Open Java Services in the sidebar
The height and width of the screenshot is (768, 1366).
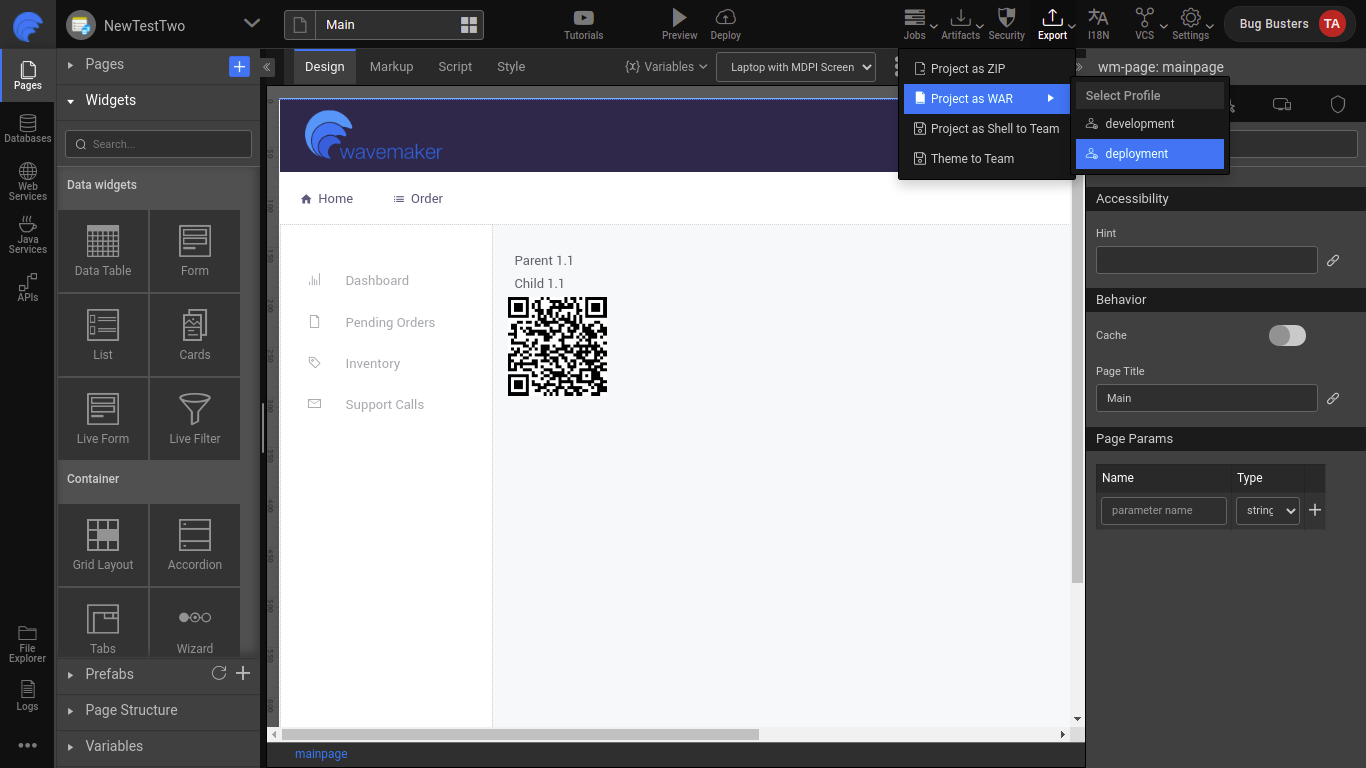coord(27,234)
